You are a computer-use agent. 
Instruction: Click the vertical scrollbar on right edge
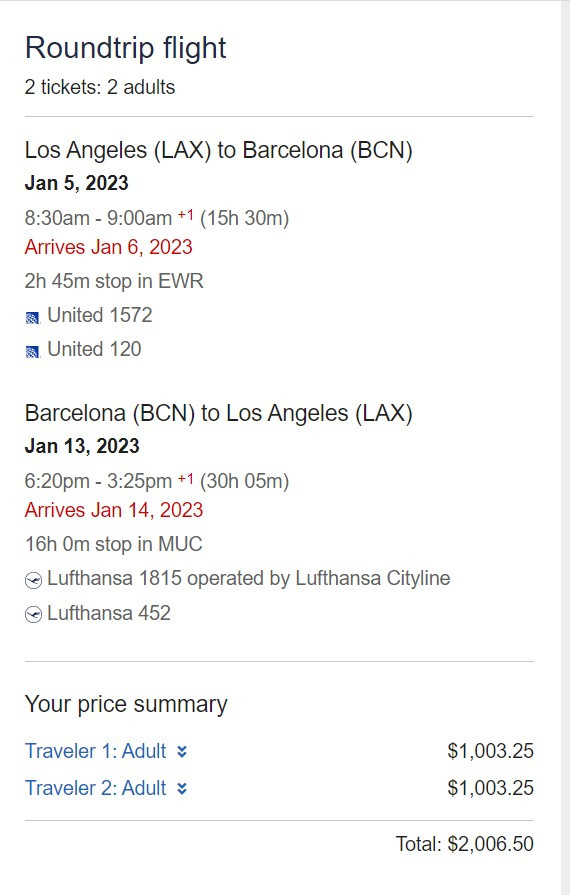click(x=565, y=448)
